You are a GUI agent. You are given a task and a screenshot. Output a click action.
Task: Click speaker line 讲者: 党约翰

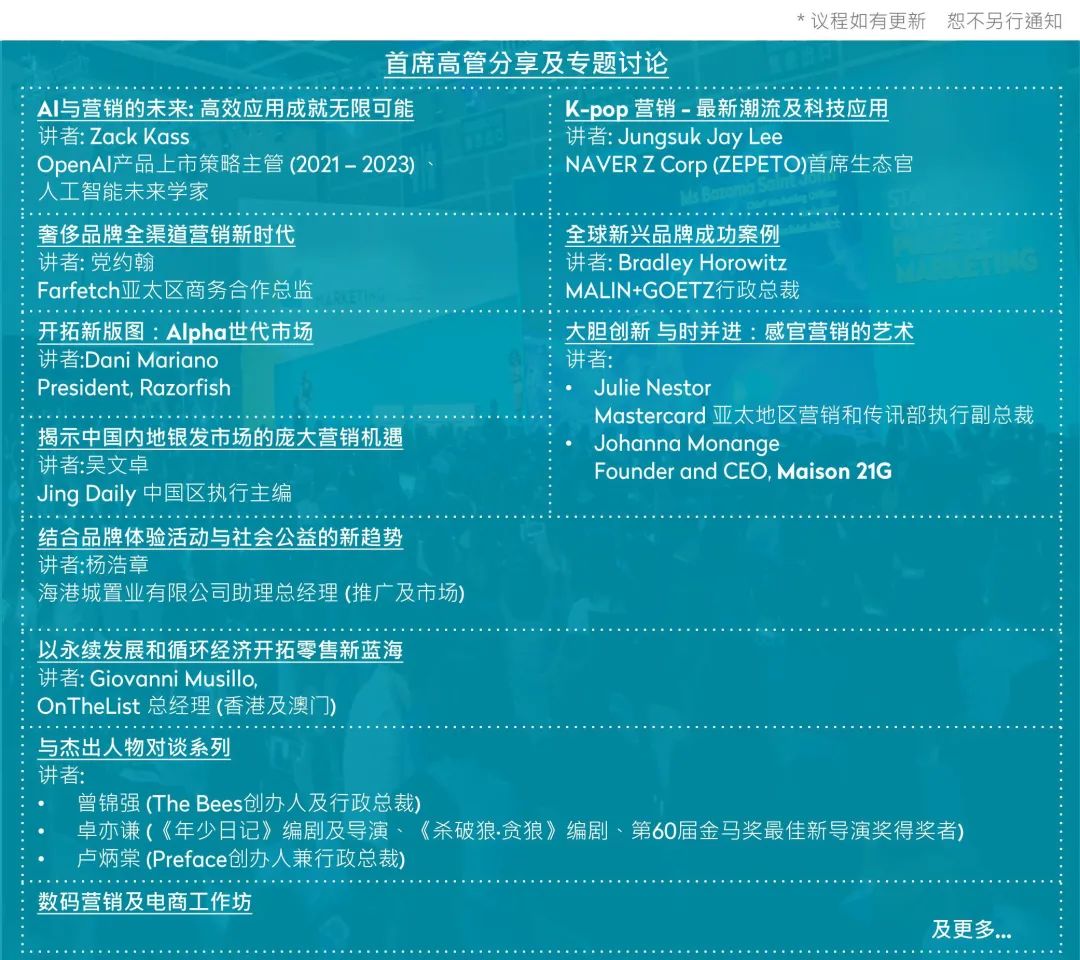(96, 262)
